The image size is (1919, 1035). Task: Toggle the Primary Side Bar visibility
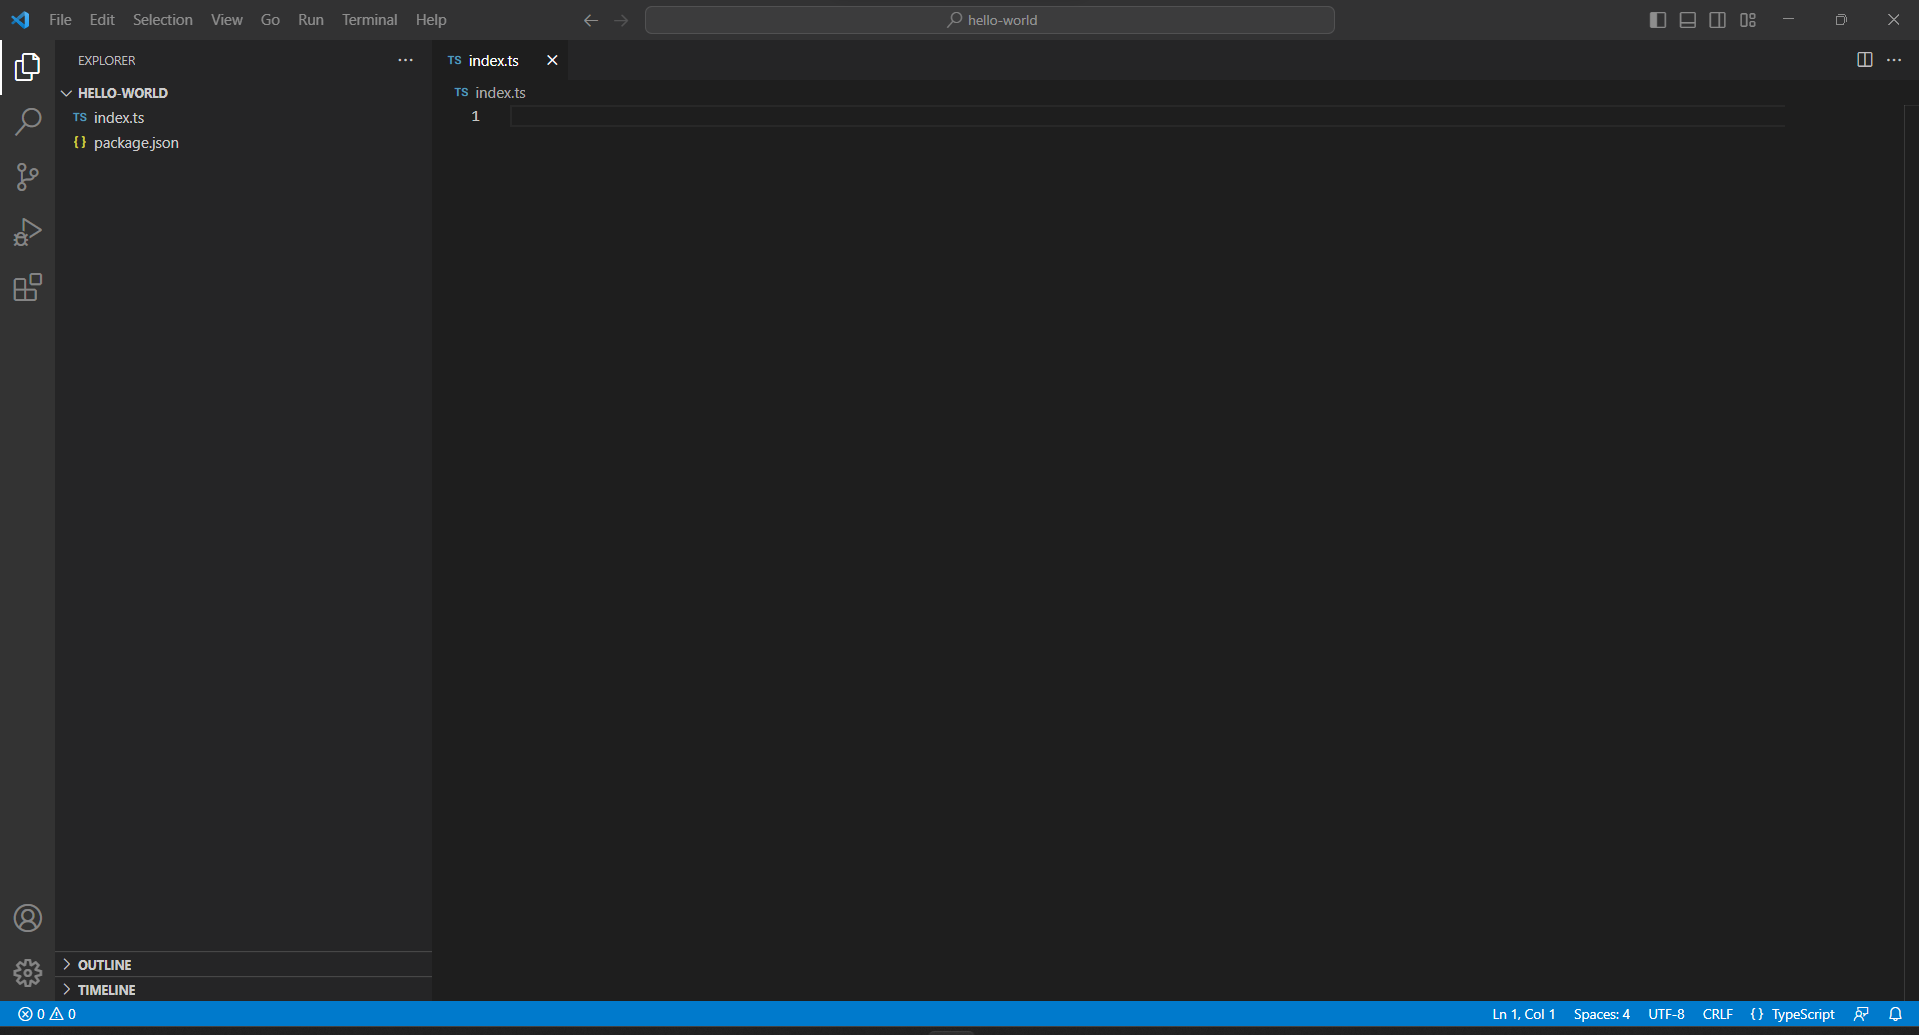[x=1657, y=19]
